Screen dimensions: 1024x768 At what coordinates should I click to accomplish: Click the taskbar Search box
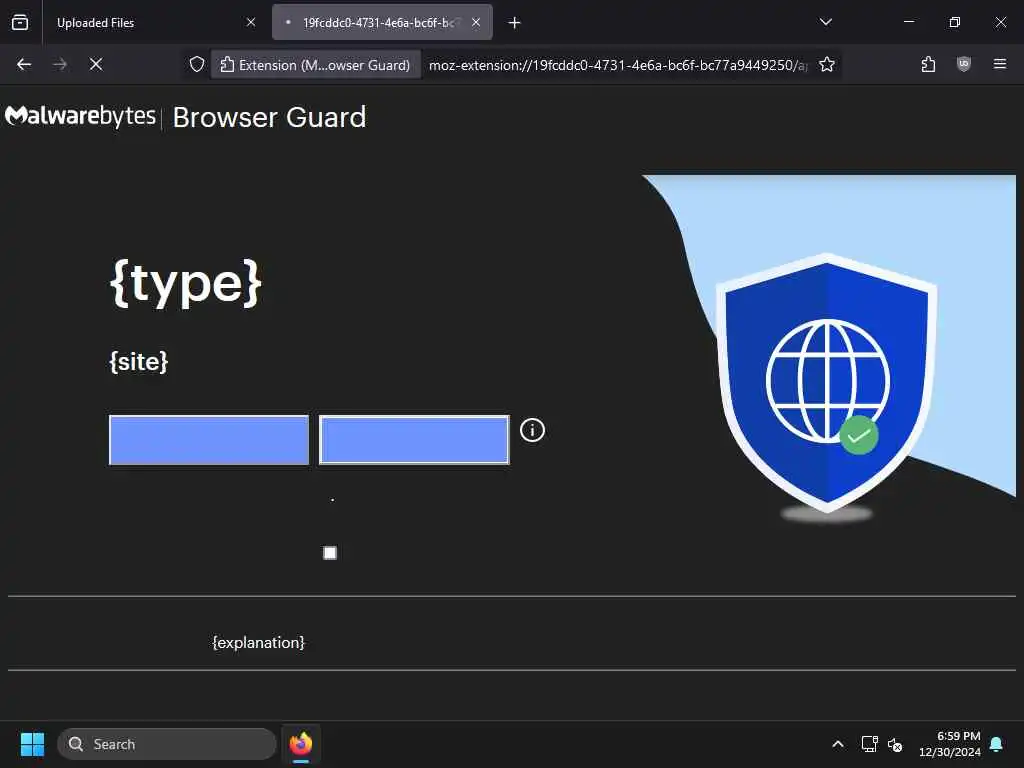[x=167, y=744]
